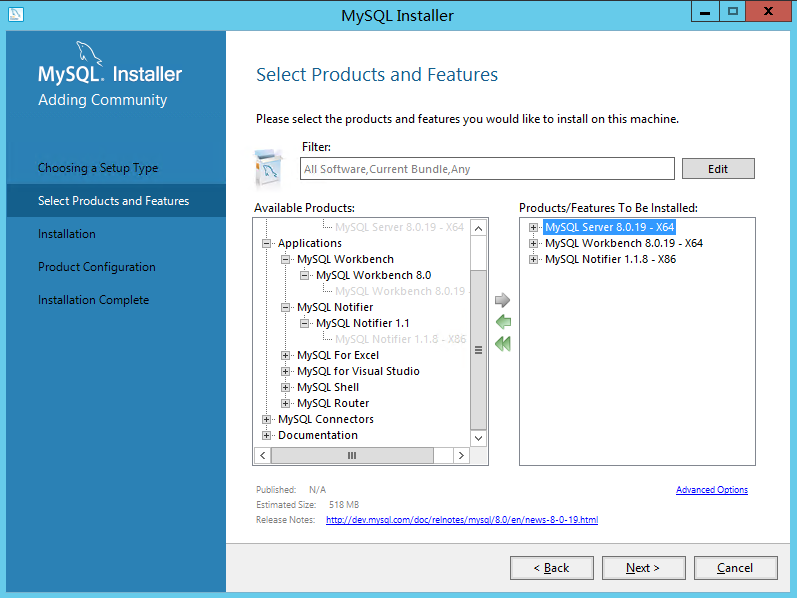
Task: Expand the MySQL For Excel node
Action: coord(285,355)
